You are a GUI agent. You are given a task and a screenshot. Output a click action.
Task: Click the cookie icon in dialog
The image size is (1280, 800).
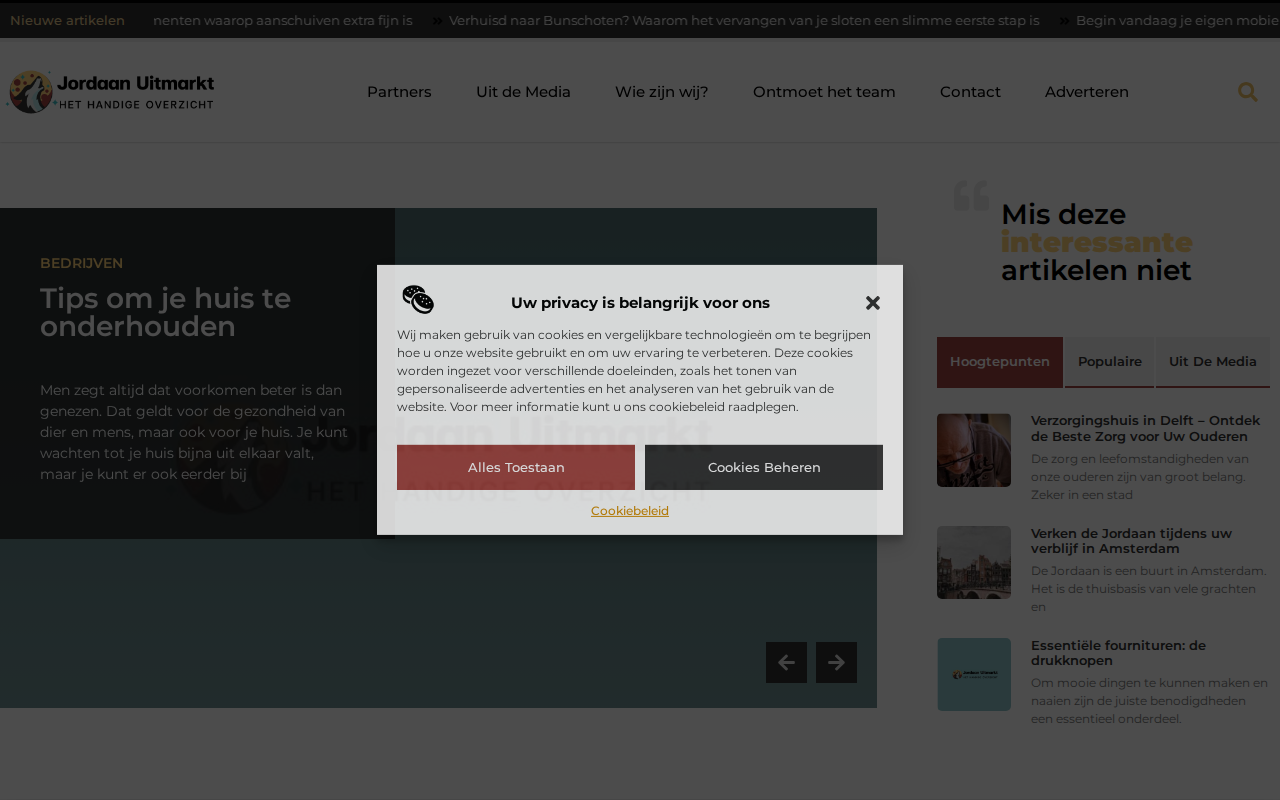click(x=418, y=300)
